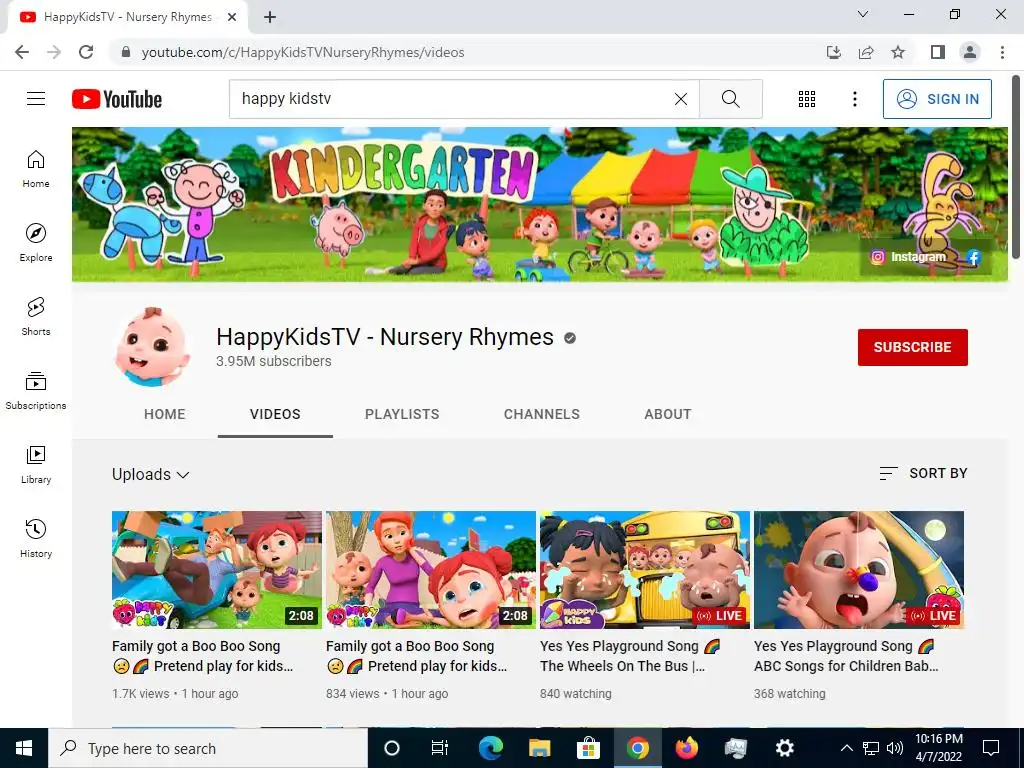Bookmark this page with the star

pyautogui.click(x=898, y=52)
